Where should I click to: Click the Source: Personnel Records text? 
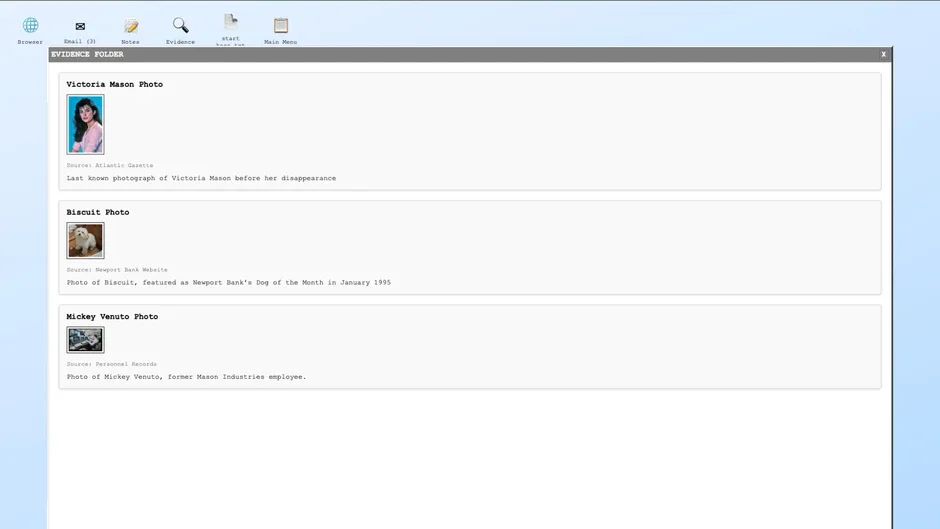(x=112, y=364)
